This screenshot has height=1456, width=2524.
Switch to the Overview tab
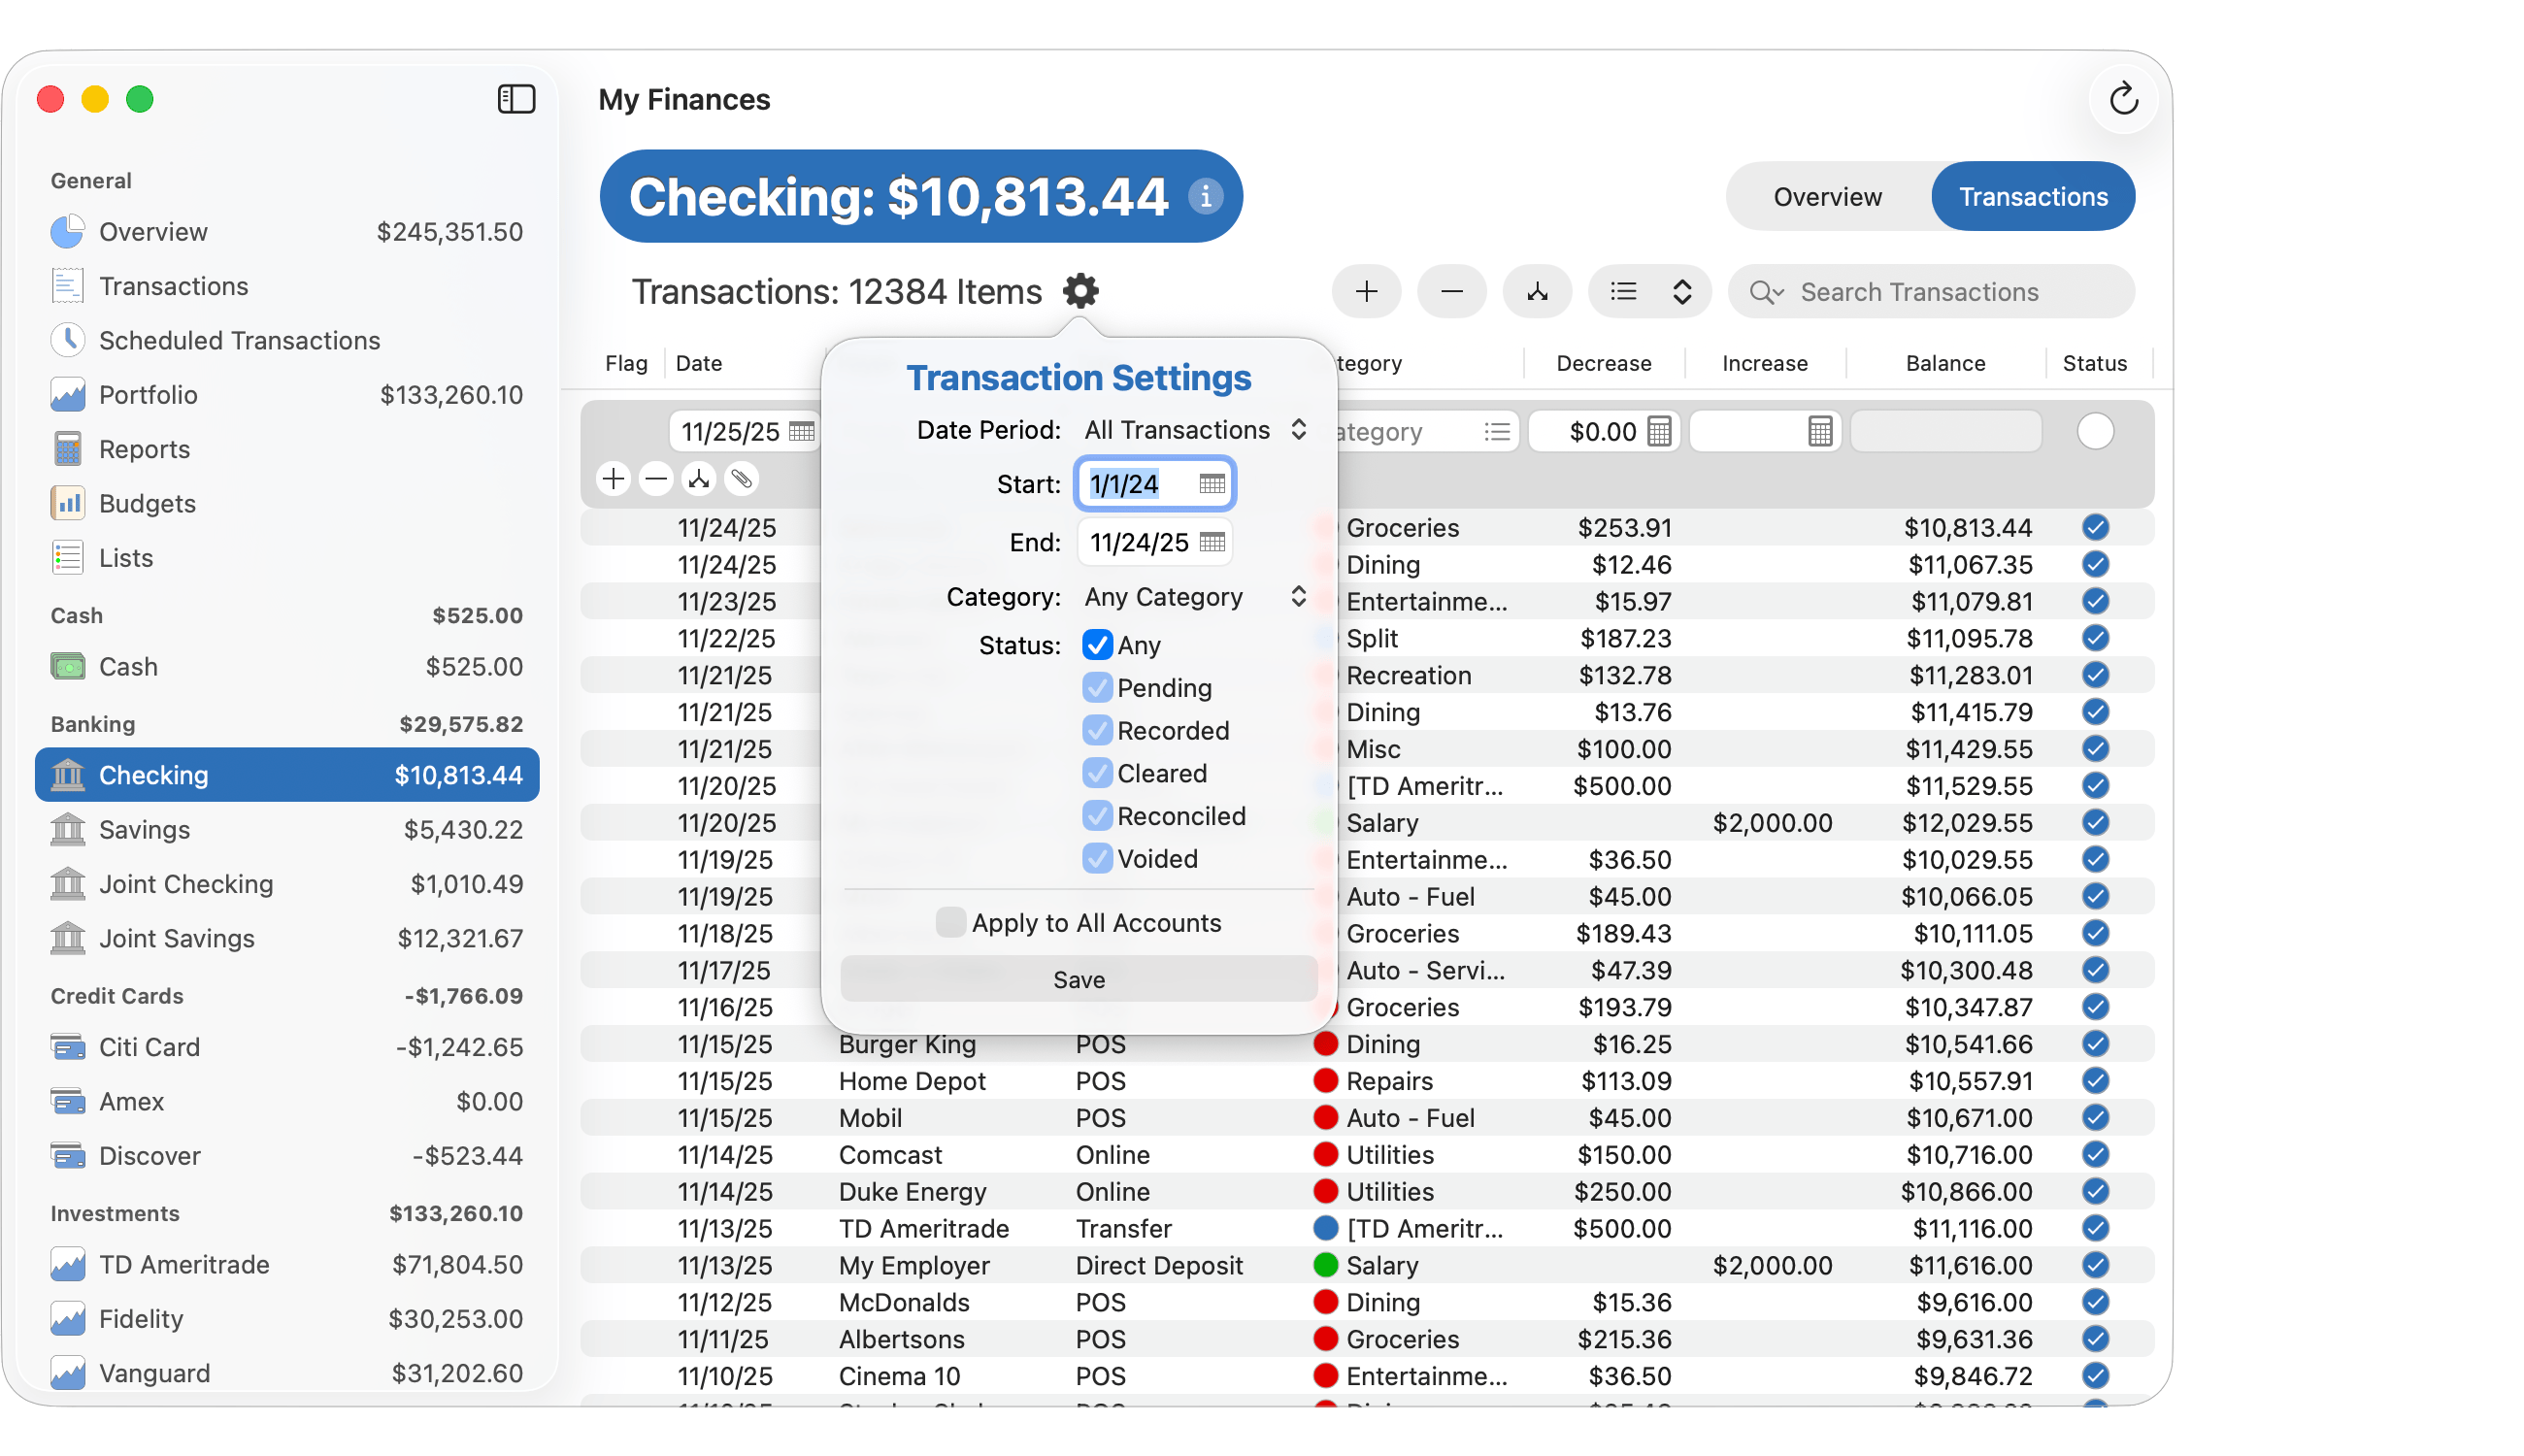click(1827, 197)
